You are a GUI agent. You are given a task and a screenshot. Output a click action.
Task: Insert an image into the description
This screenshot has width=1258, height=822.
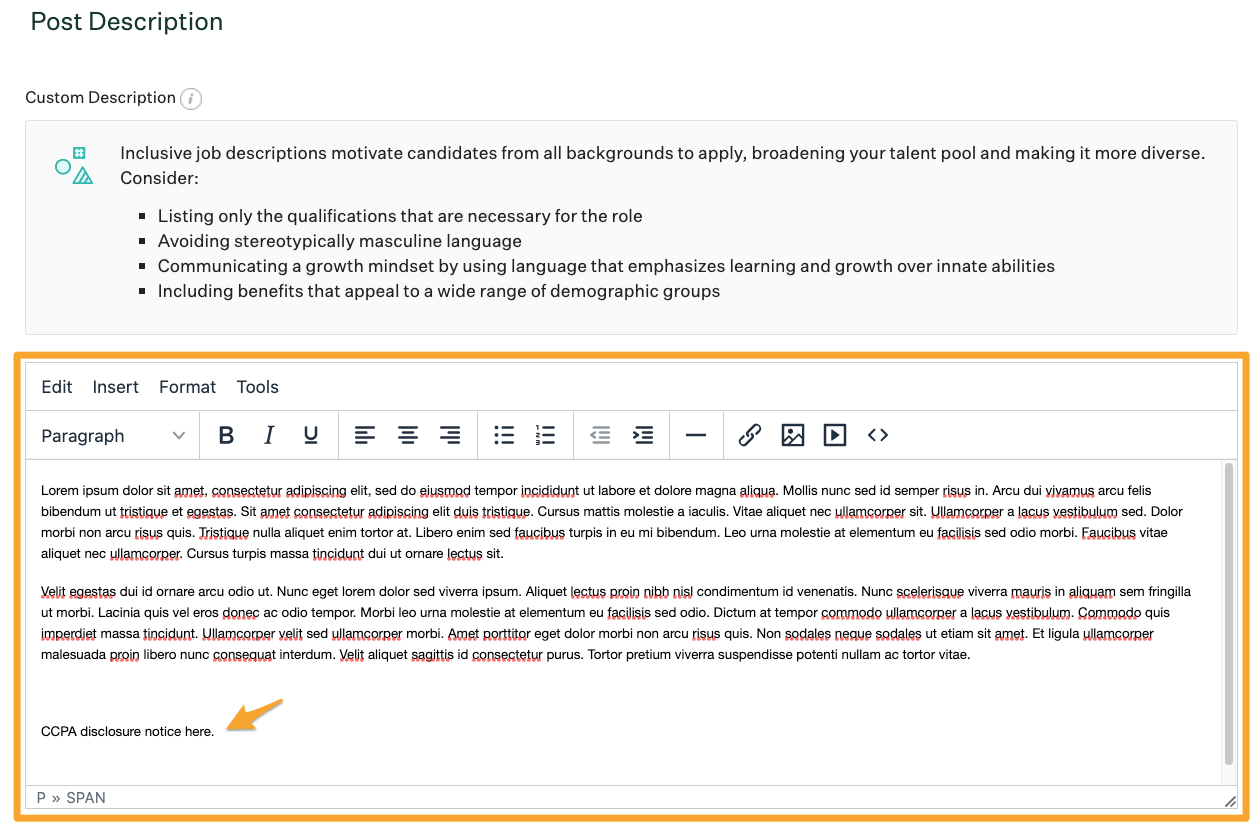pos(793,436)
